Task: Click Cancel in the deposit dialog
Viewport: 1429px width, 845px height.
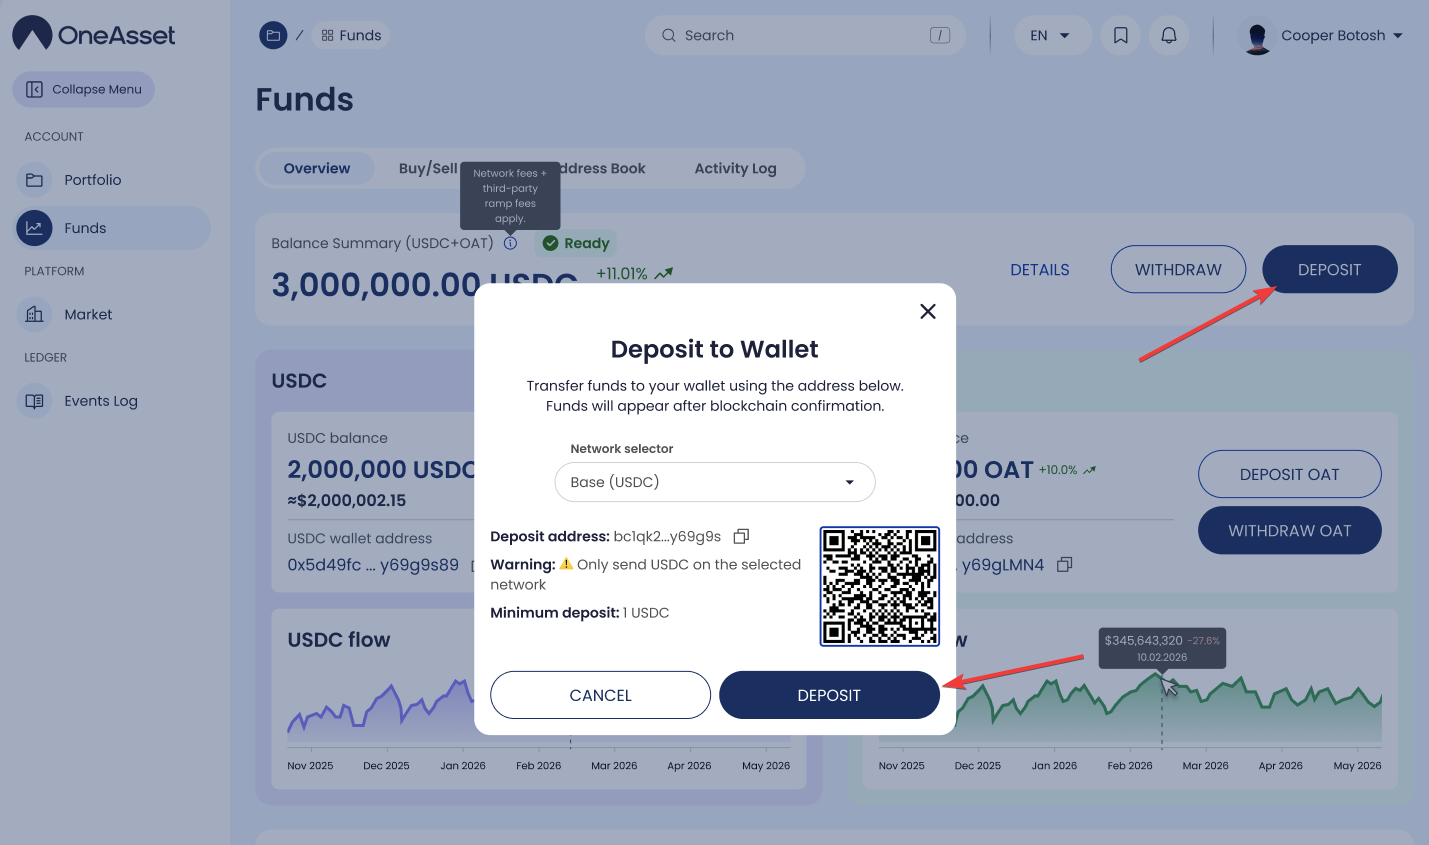Action: [600, 695]
